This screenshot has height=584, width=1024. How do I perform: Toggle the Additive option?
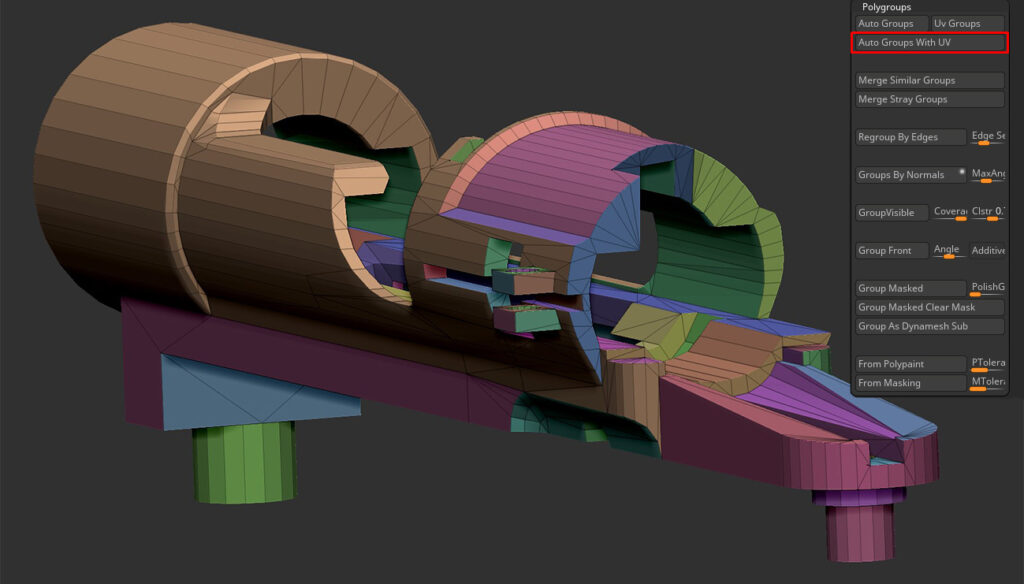[987, 251]
